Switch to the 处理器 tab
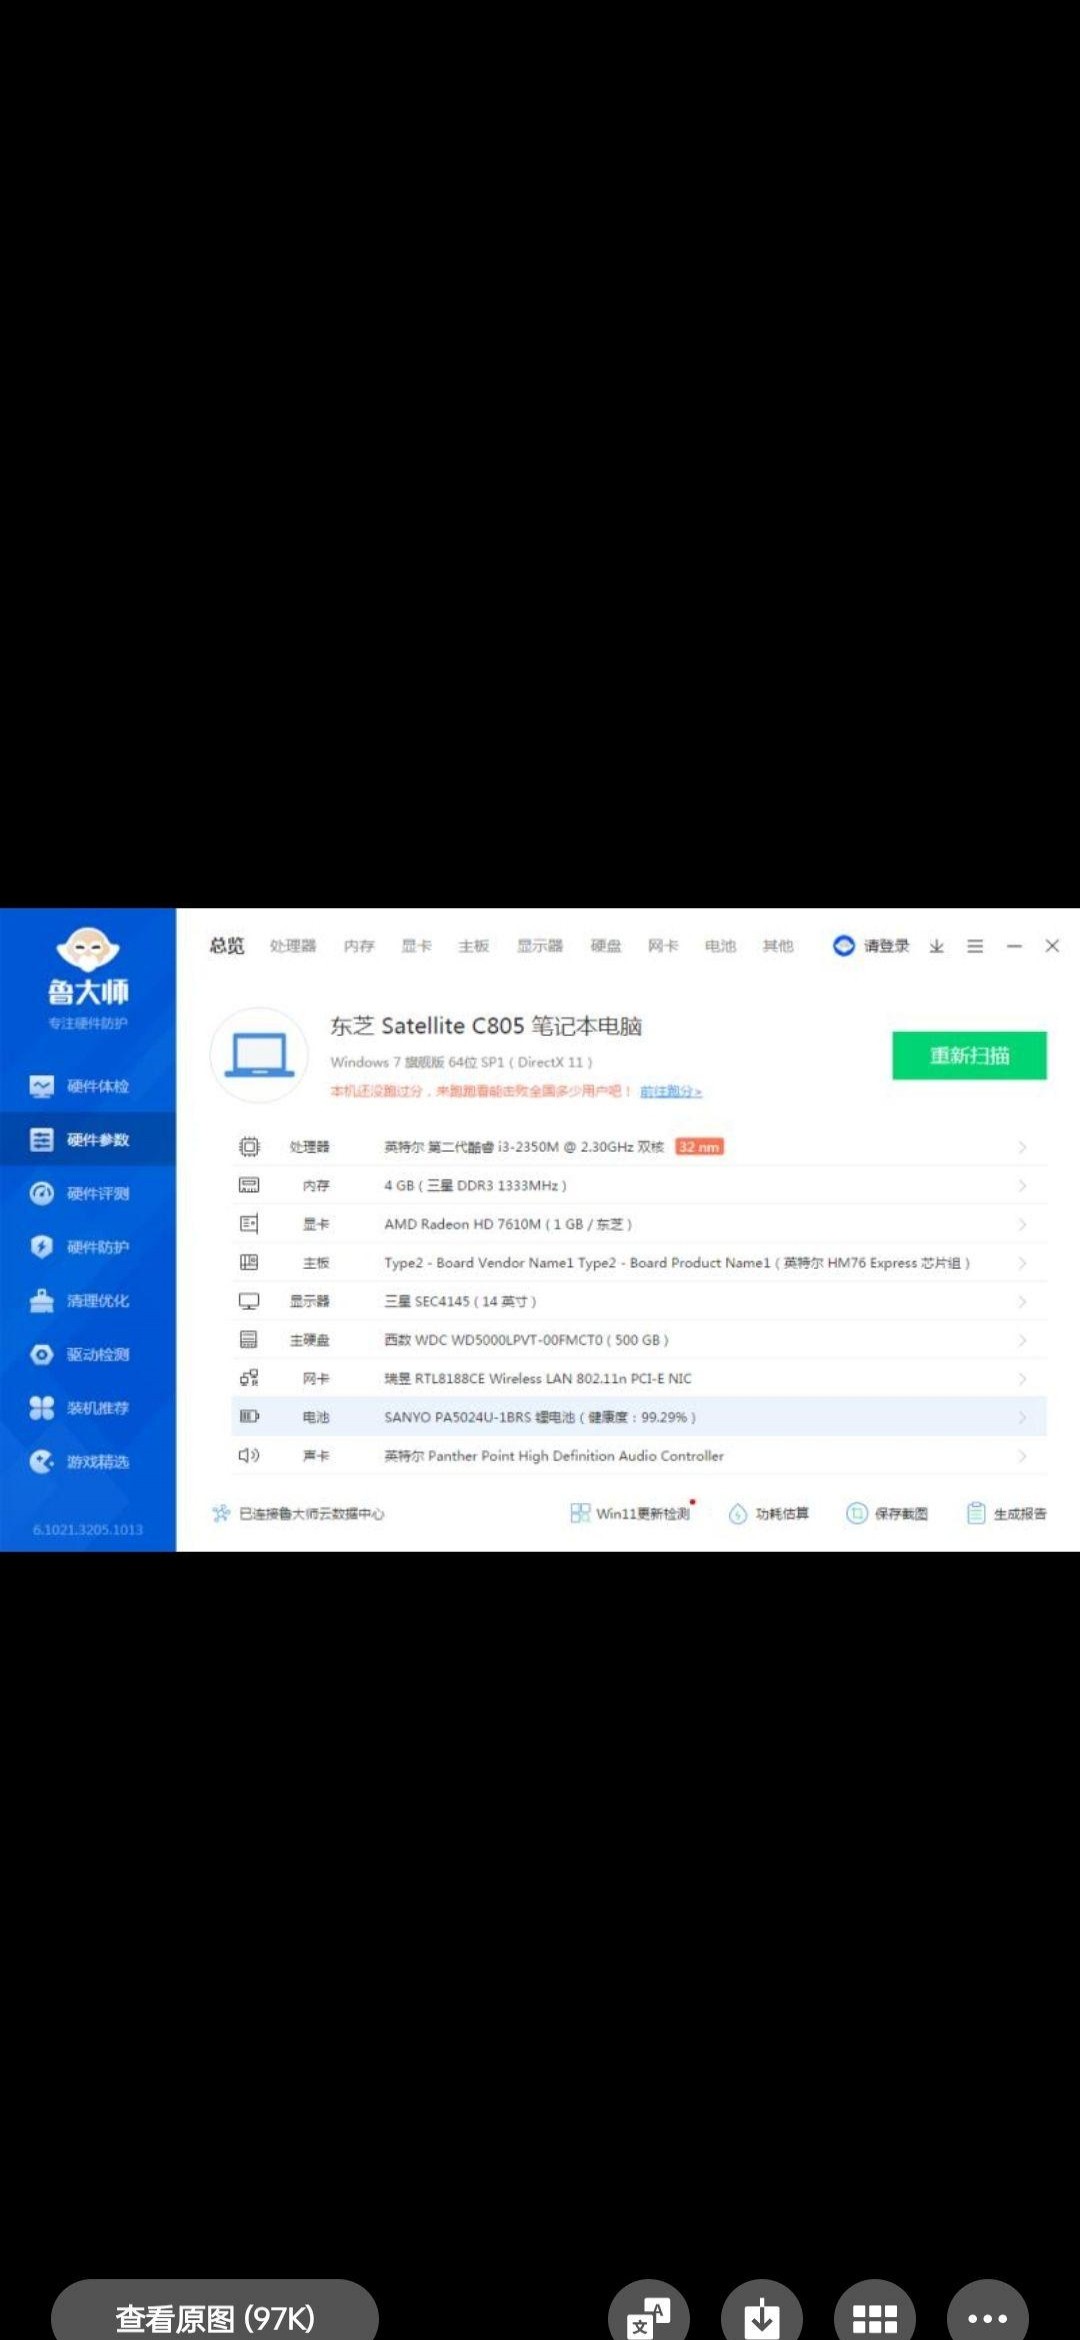Image resolution: width=1080 pixels, height=2340 pixels. point(293,946)
